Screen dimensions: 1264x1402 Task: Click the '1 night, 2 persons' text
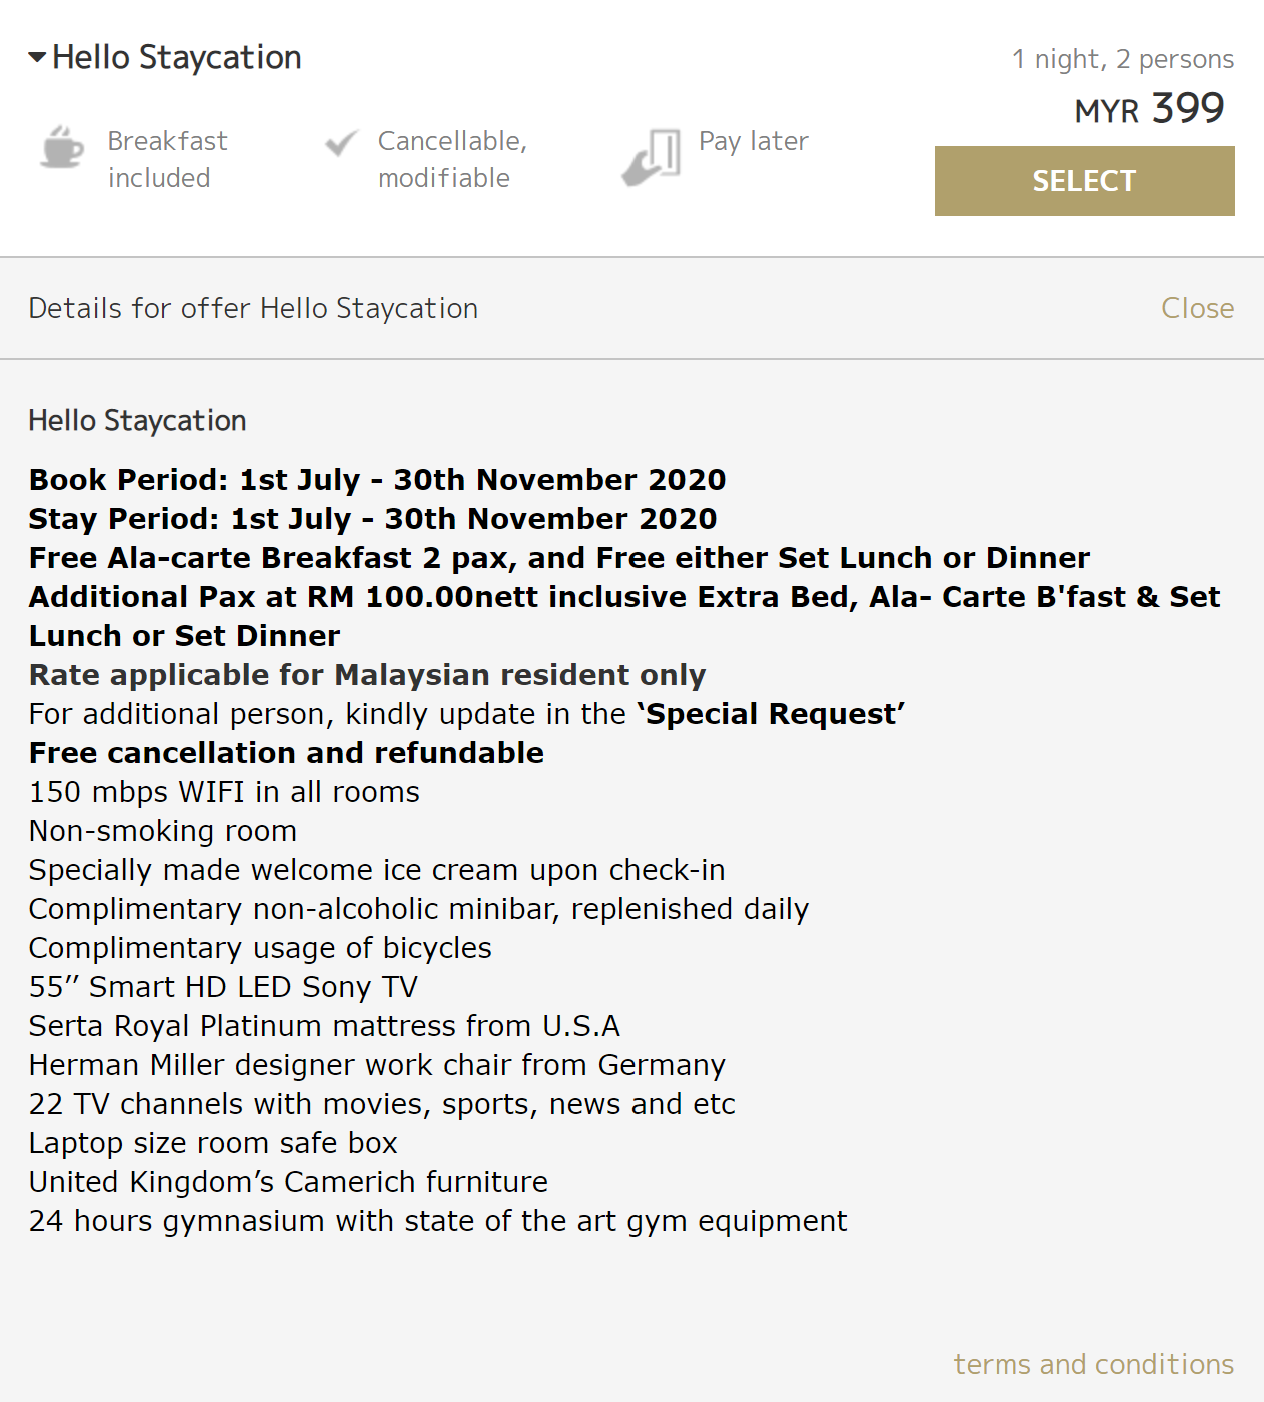1122,59
